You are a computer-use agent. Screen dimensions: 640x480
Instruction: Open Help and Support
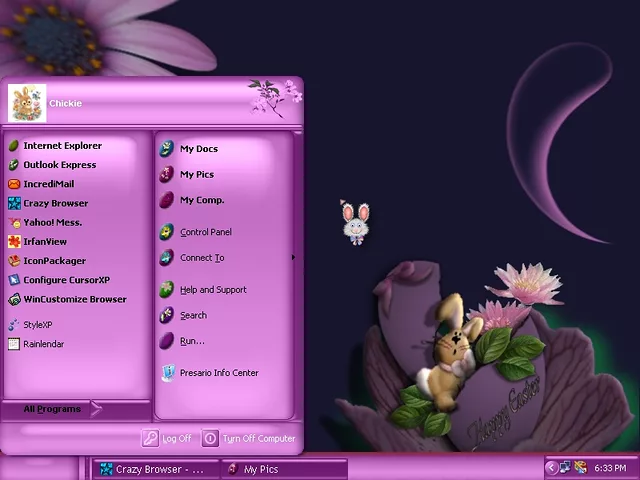point(212,290)
